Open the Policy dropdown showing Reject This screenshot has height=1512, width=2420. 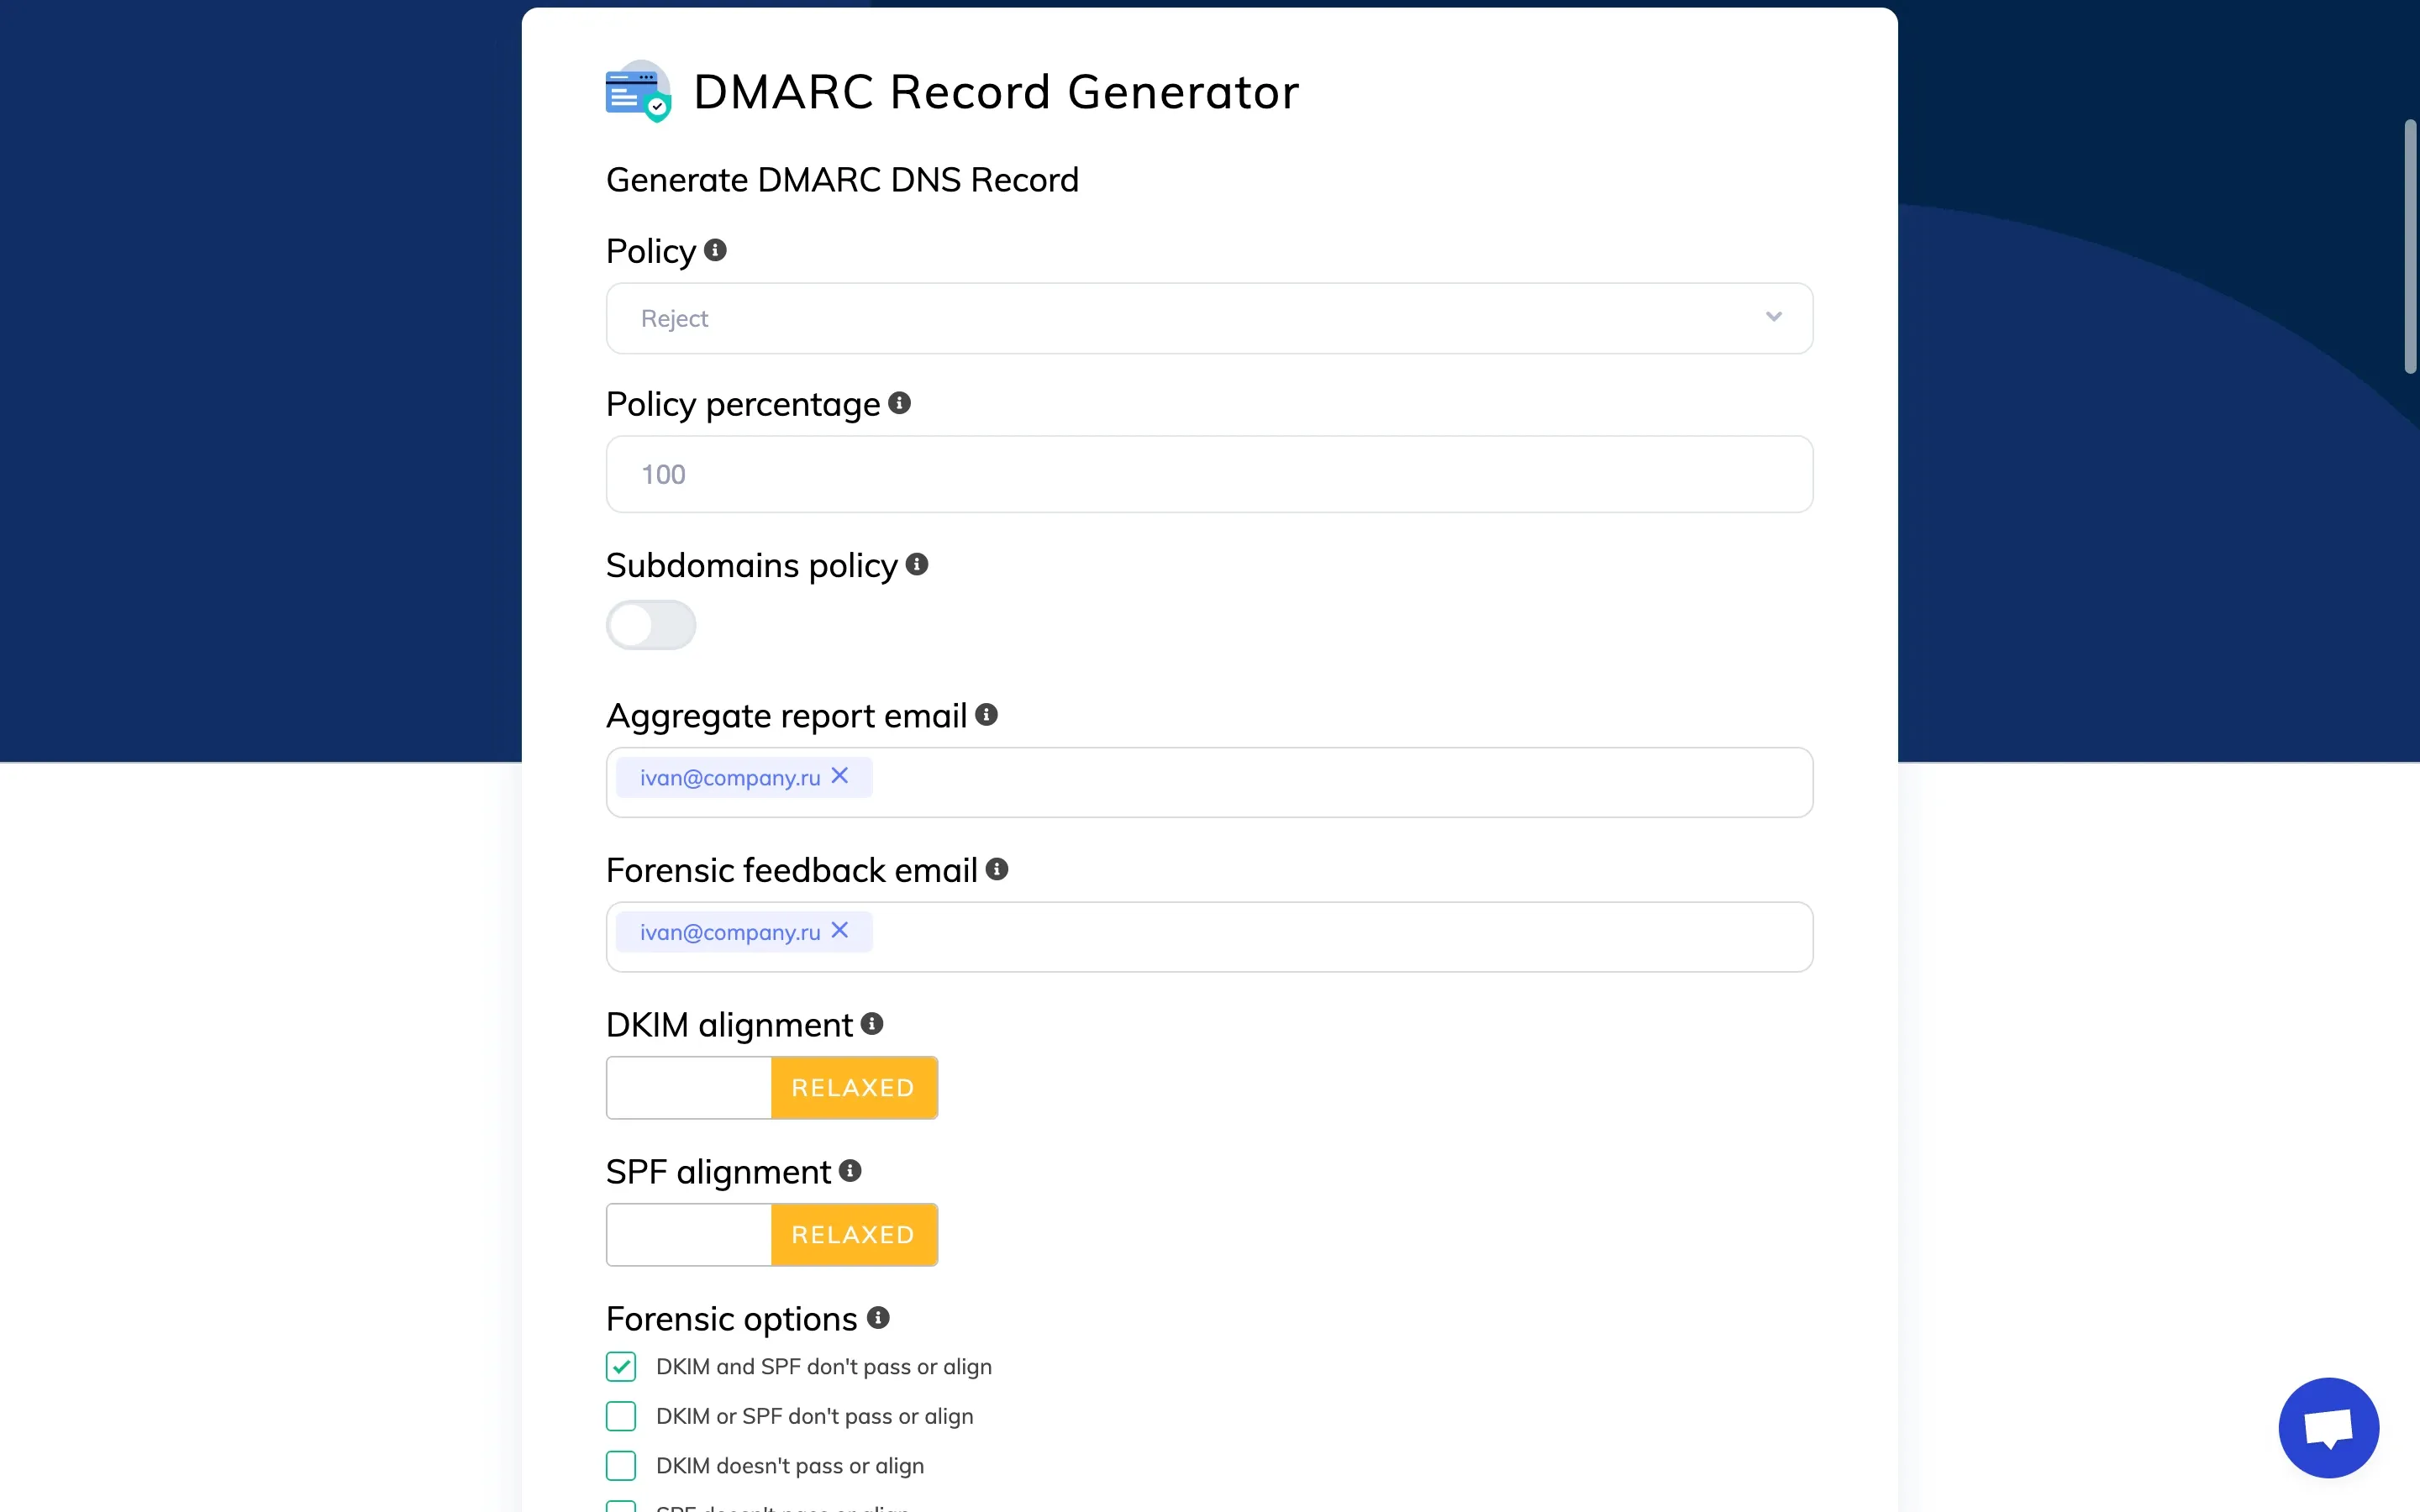tap(1209, 318)
